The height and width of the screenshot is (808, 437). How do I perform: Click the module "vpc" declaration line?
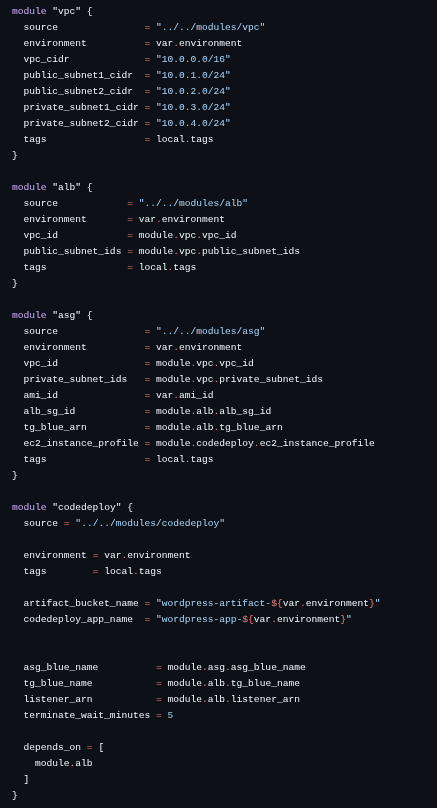pyautogui.click(x=52, y=11)
